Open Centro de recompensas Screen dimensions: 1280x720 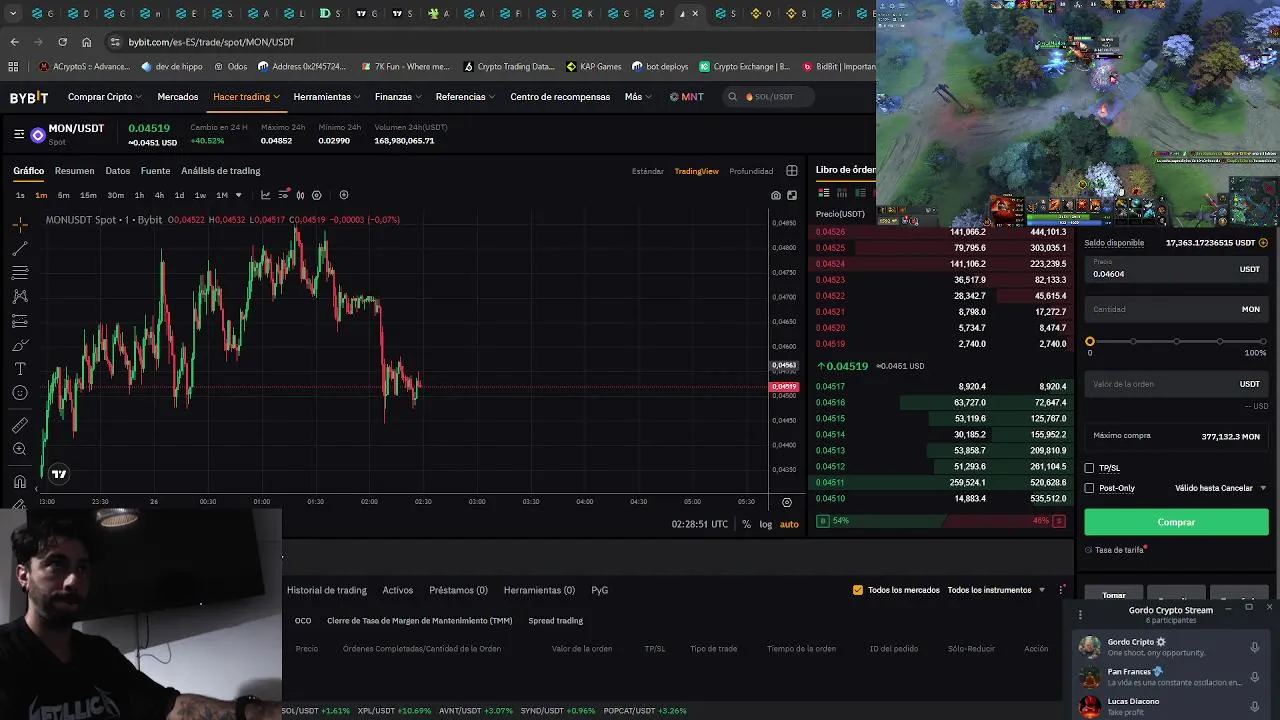click(x=560, y=97)
